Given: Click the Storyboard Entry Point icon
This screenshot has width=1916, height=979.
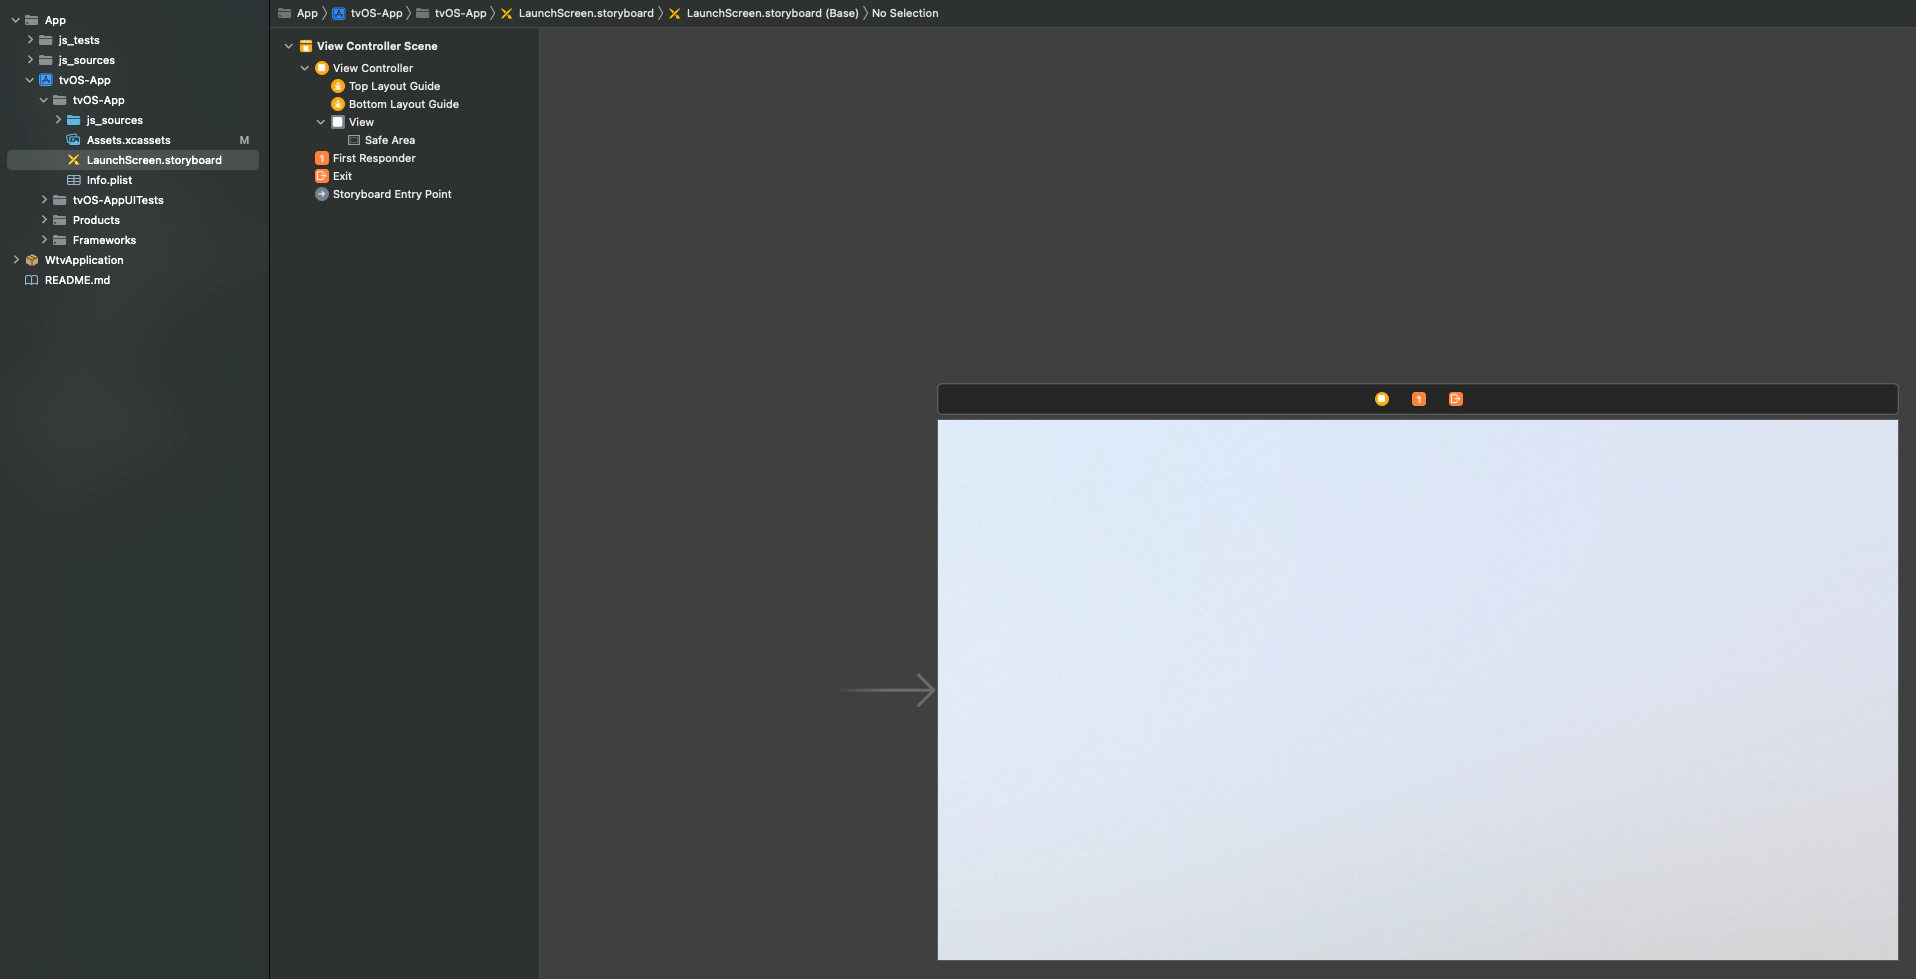Looking at the screenshot, I should [390, 194].
